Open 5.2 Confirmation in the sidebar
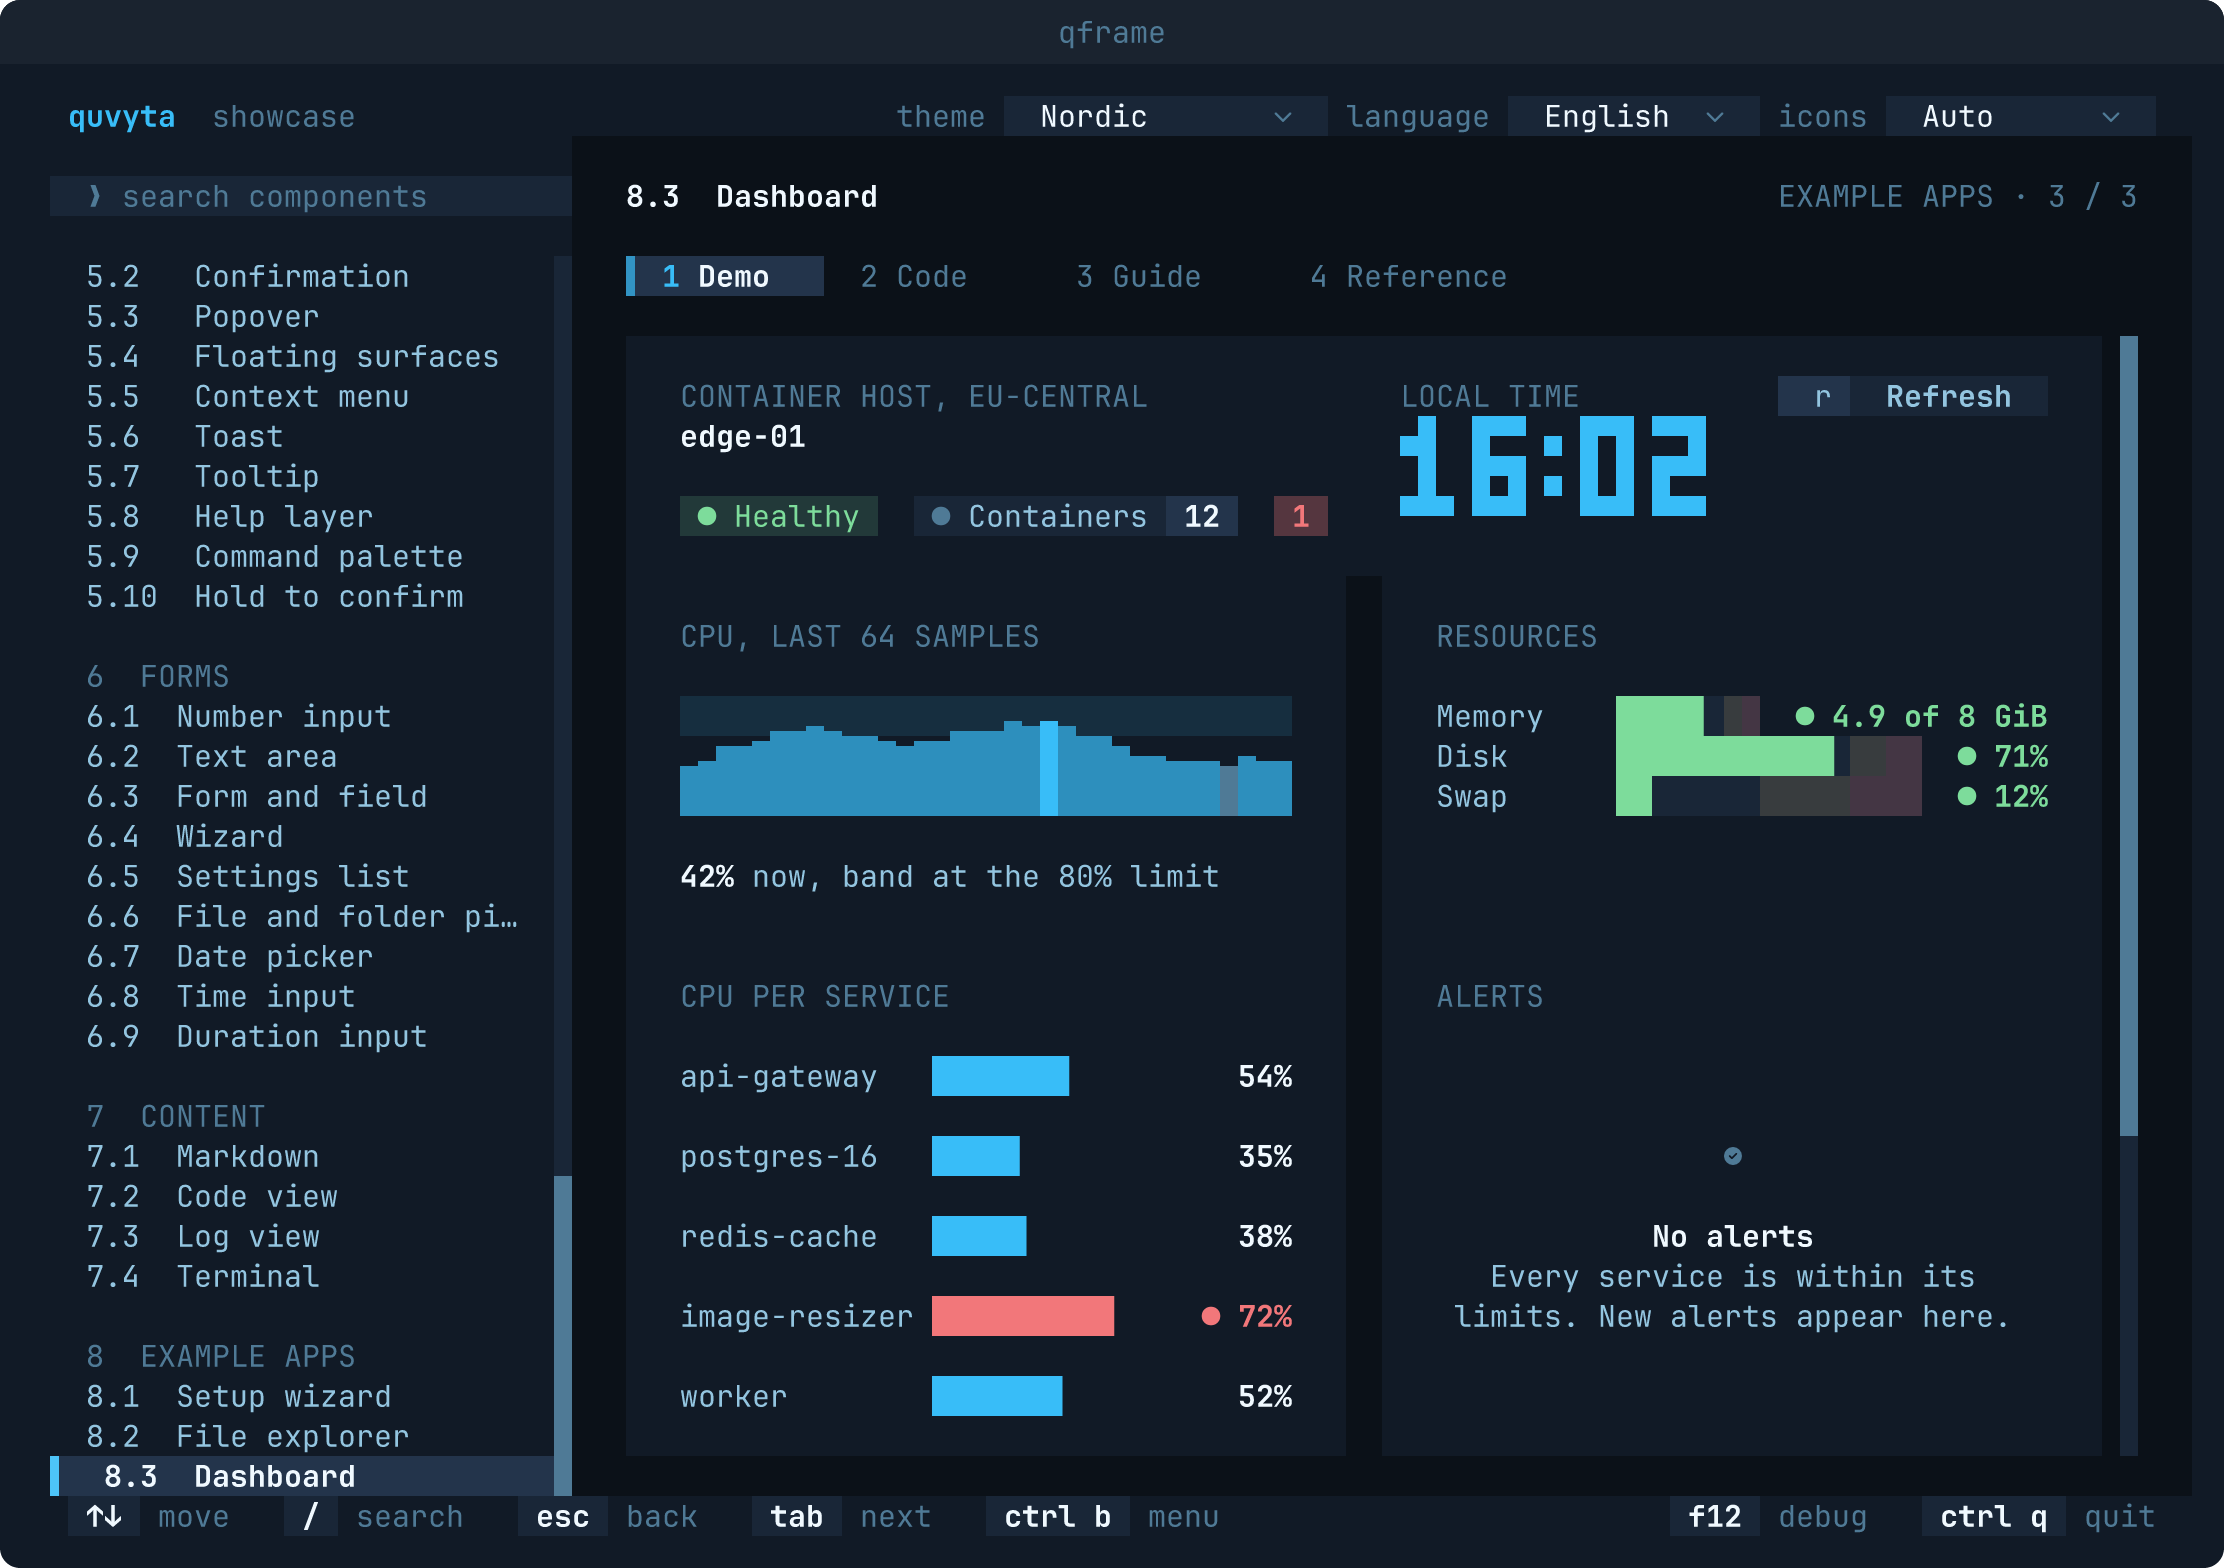 click(x=302, y=276)
